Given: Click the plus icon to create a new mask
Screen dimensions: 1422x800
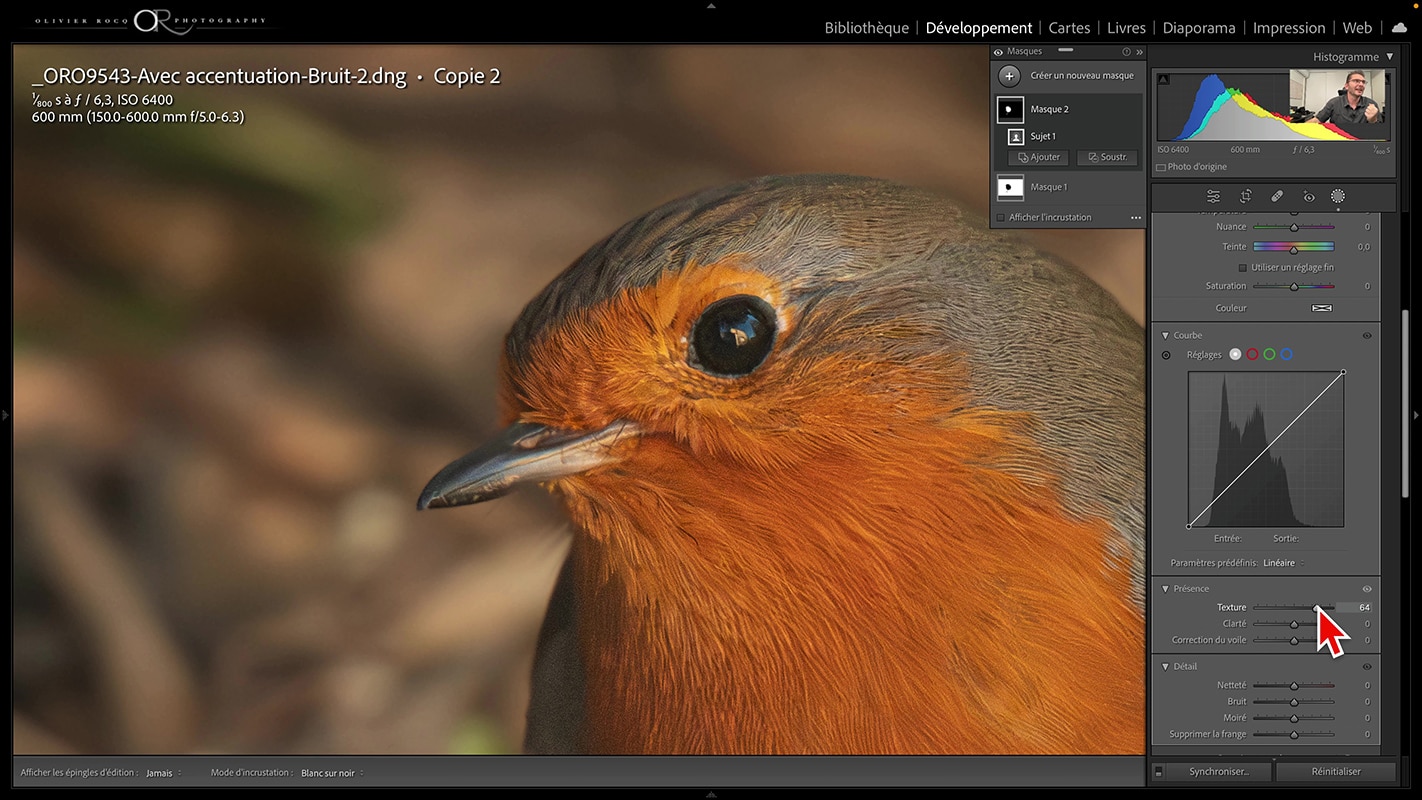Looking at the screenshot, I should [x=1010, y=76].
